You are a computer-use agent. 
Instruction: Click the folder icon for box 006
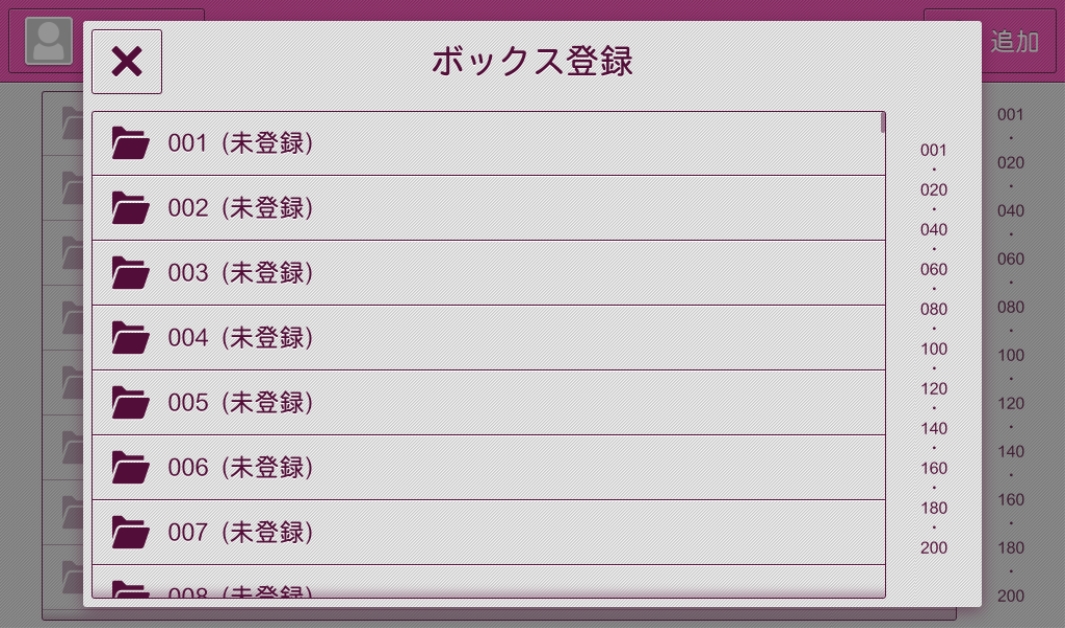coord(130,467)
